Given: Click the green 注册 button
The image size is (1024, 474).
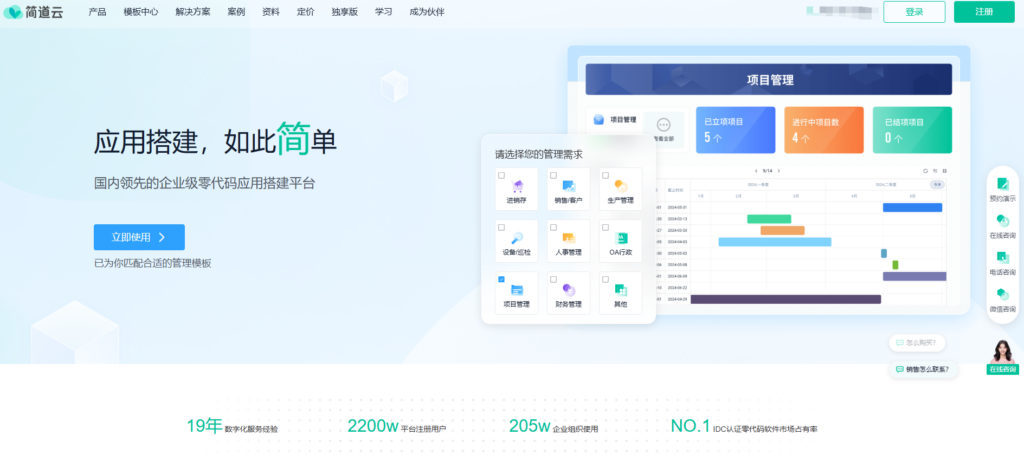Looking at the screenshot, I should point(983,12).
